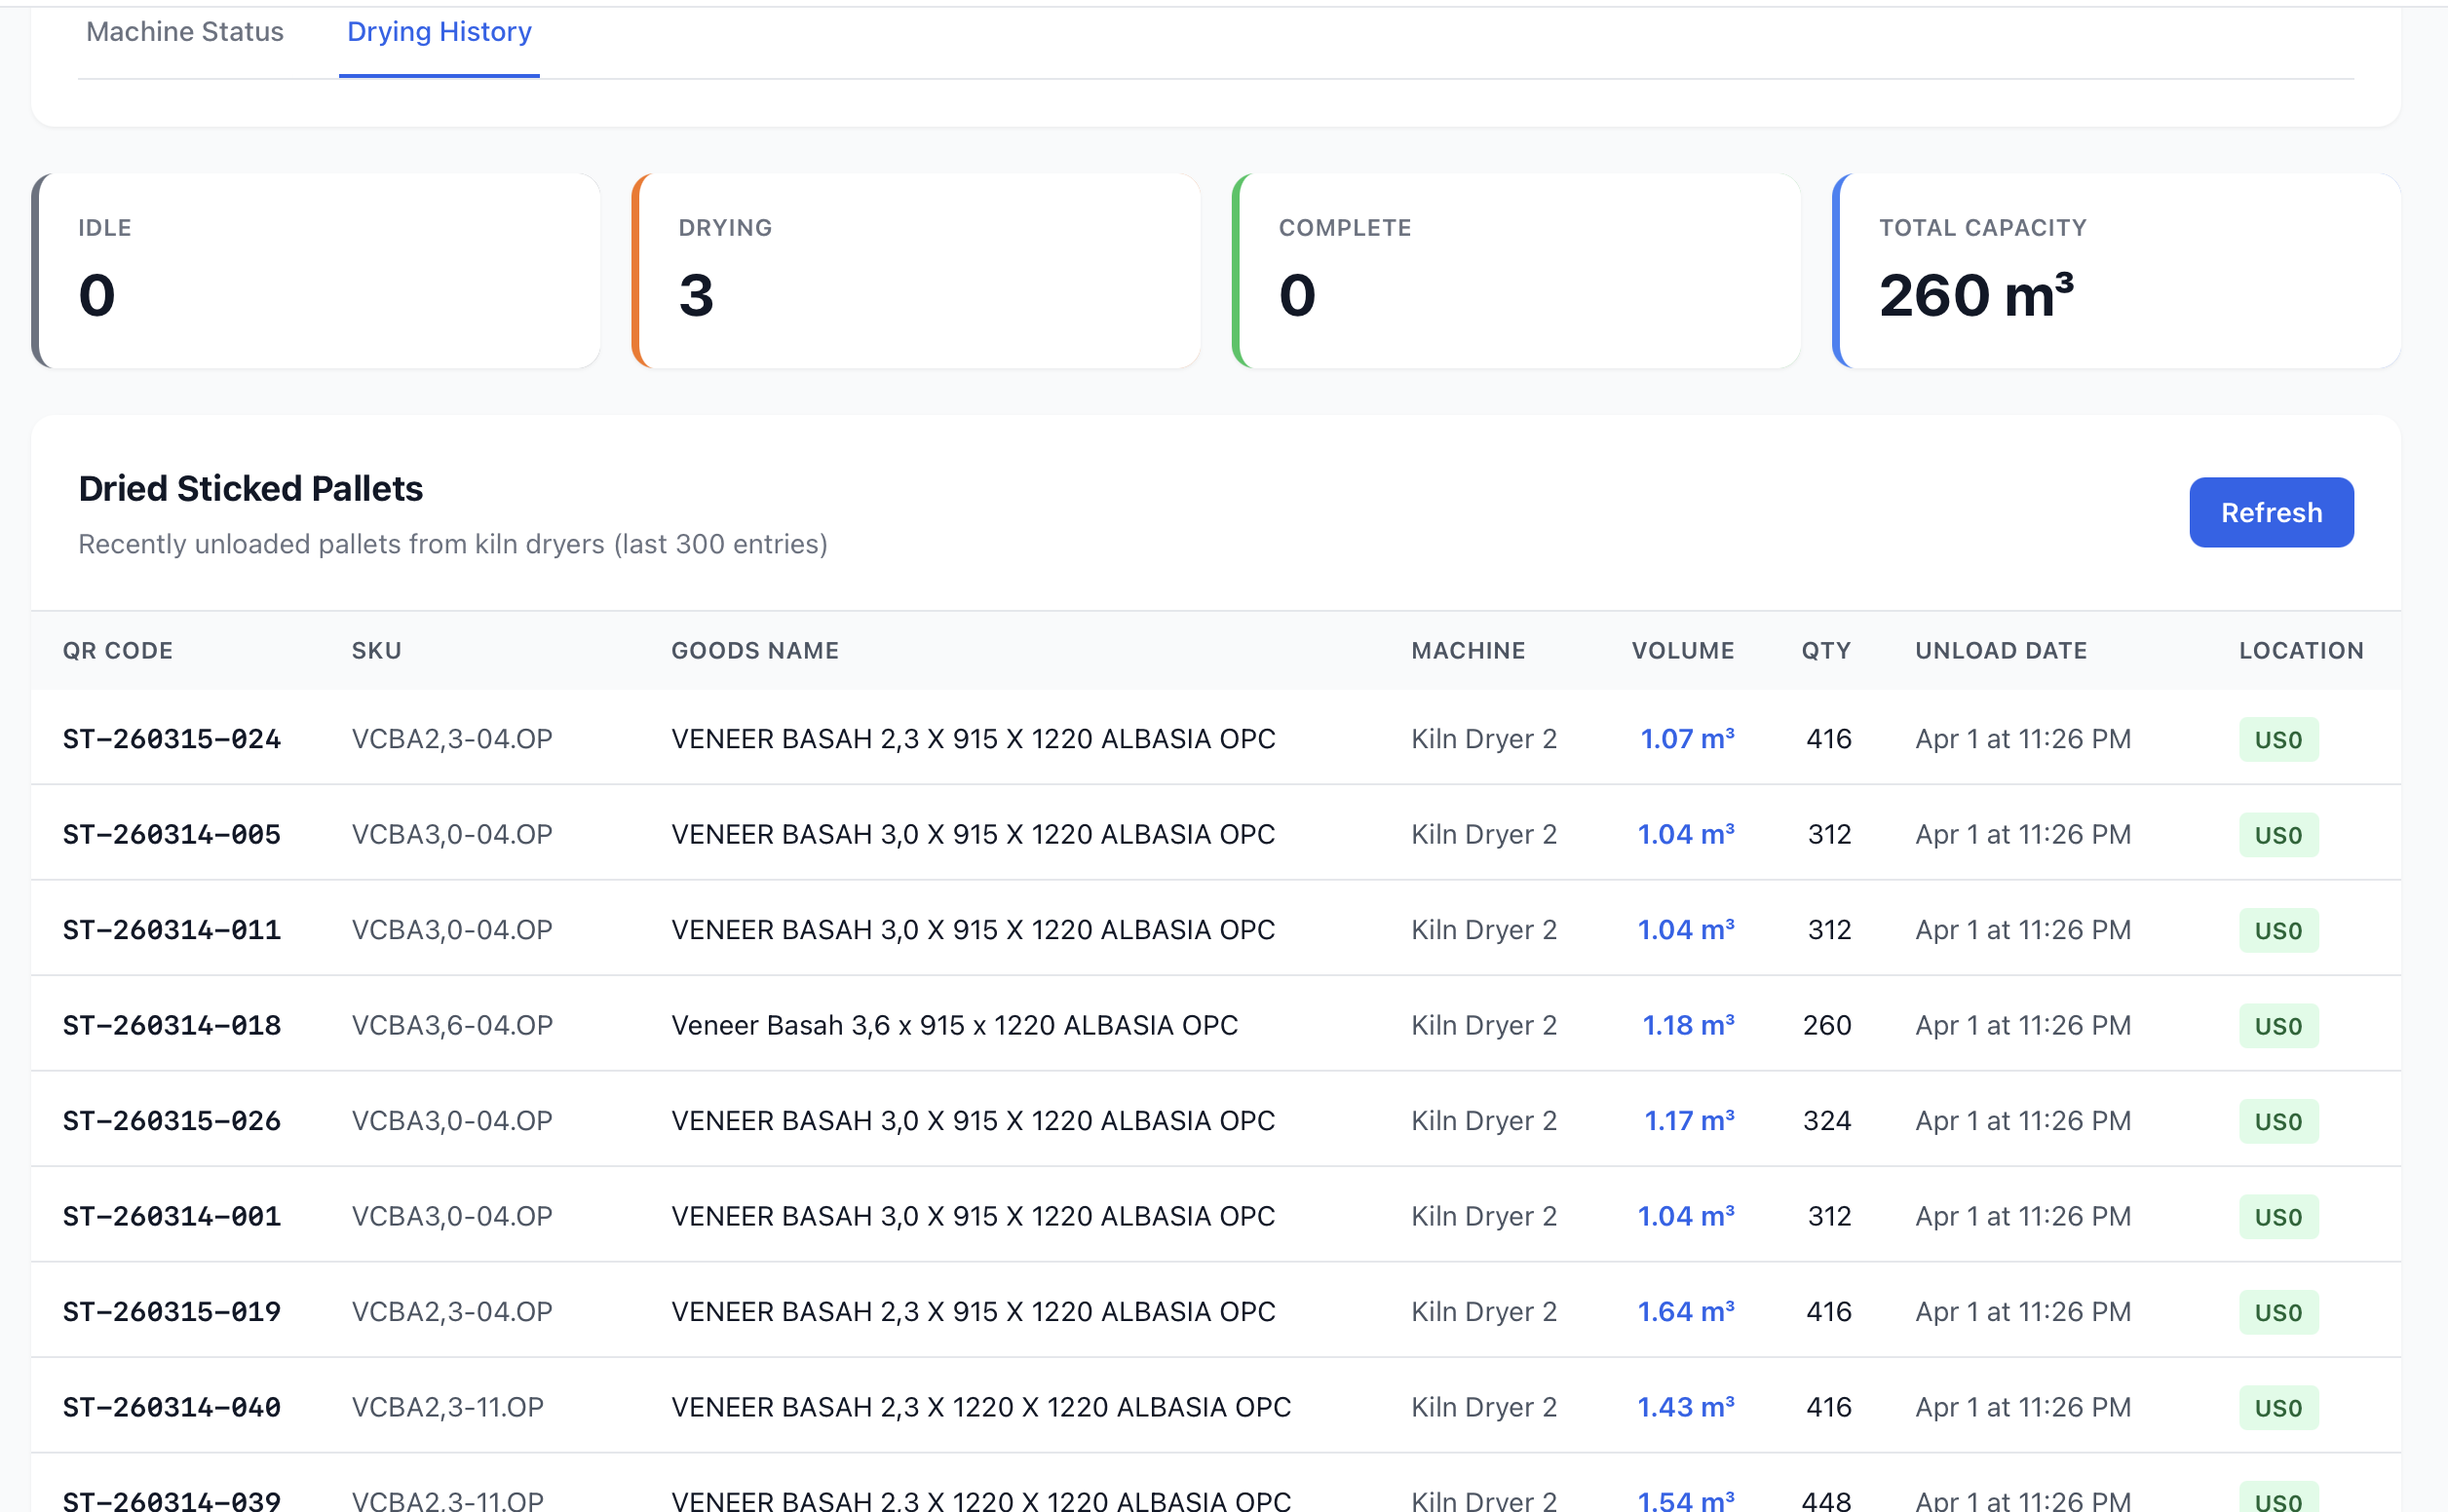
Task: Click the IDLE status card
Action: (x=316, y=271)
